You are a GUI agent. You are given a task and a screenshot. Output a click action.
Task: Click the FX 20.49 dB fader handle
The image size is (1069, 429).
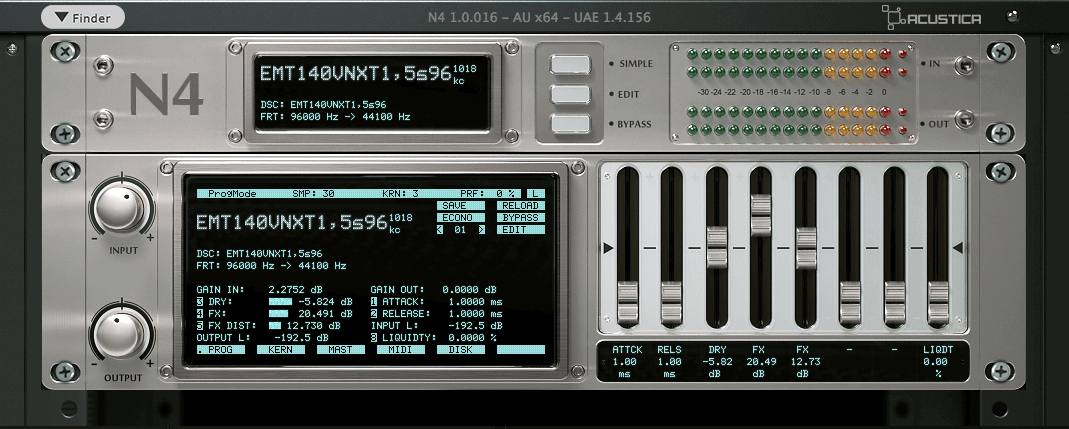761,214
